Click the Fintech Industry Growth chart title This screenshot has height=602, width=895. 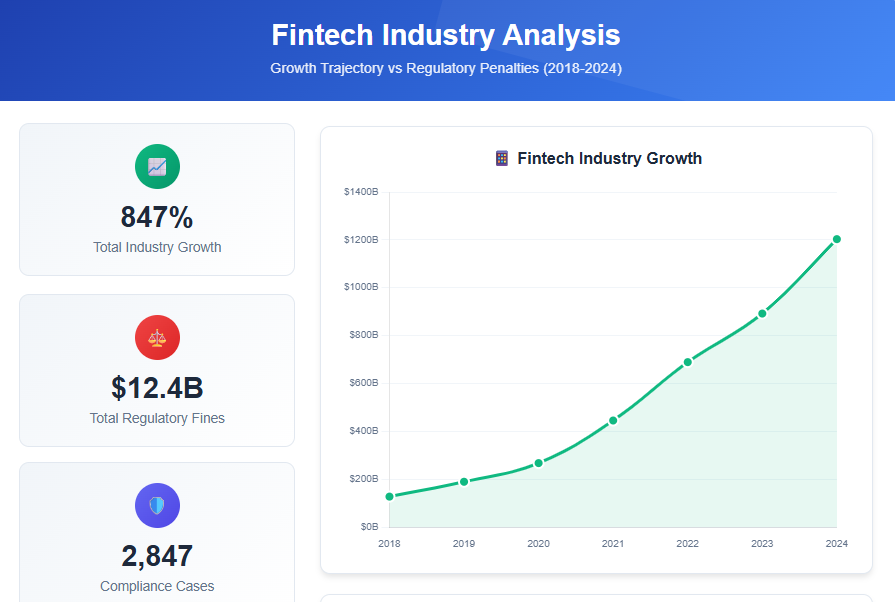610,158
